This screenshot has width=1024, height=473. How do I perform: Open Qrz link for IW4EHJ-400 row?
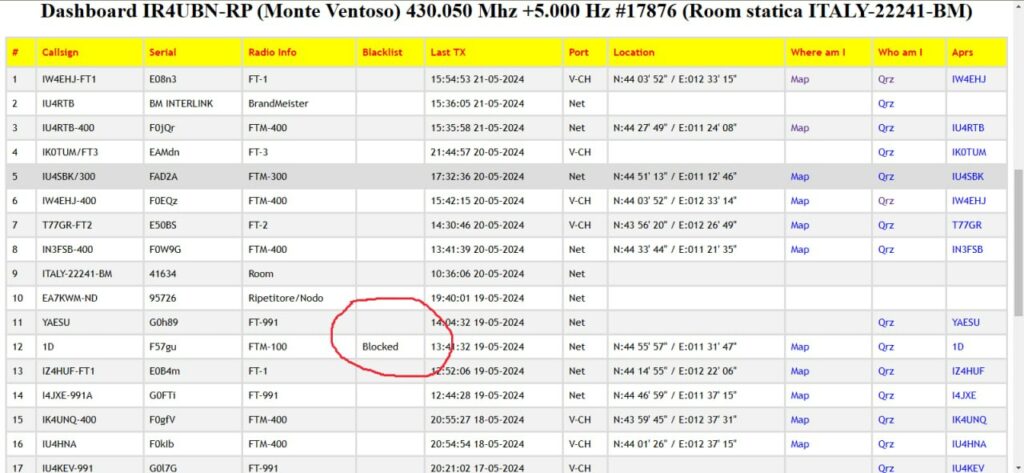[886, 201]
